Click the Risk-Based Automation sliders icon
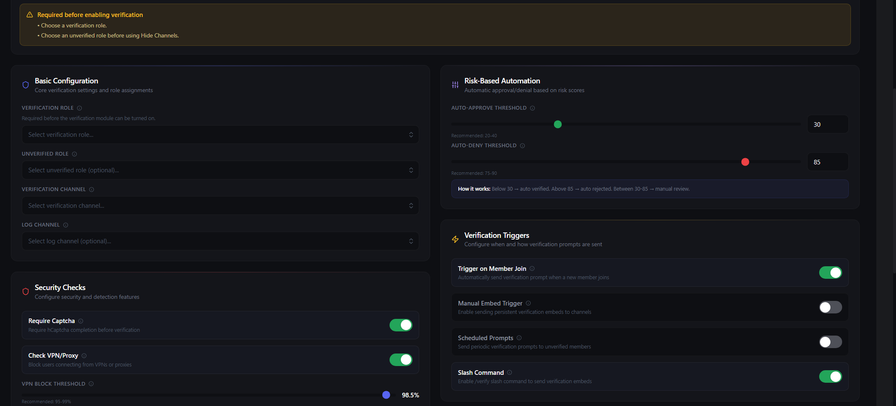This screenshot has height=406, width=896. coord(455,85)
